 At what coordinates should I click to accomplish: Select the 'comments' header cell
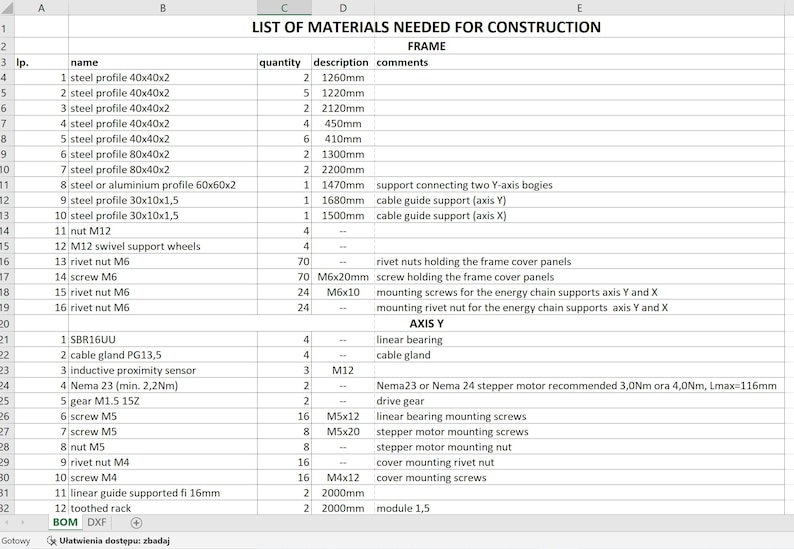point(579,62)
